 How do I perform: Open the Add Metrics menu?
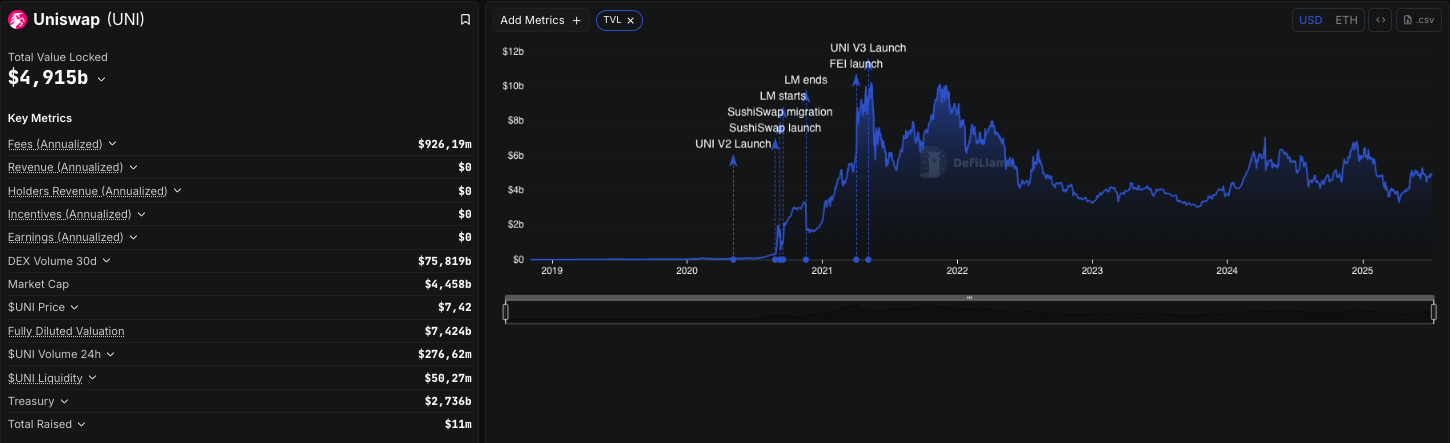point(541,20)
